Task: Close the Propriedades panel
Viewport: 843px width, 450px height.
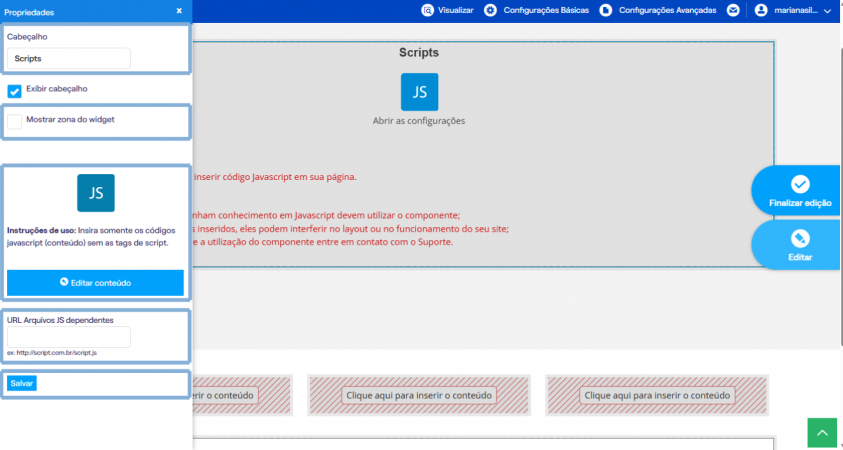Action: point(179,11)
